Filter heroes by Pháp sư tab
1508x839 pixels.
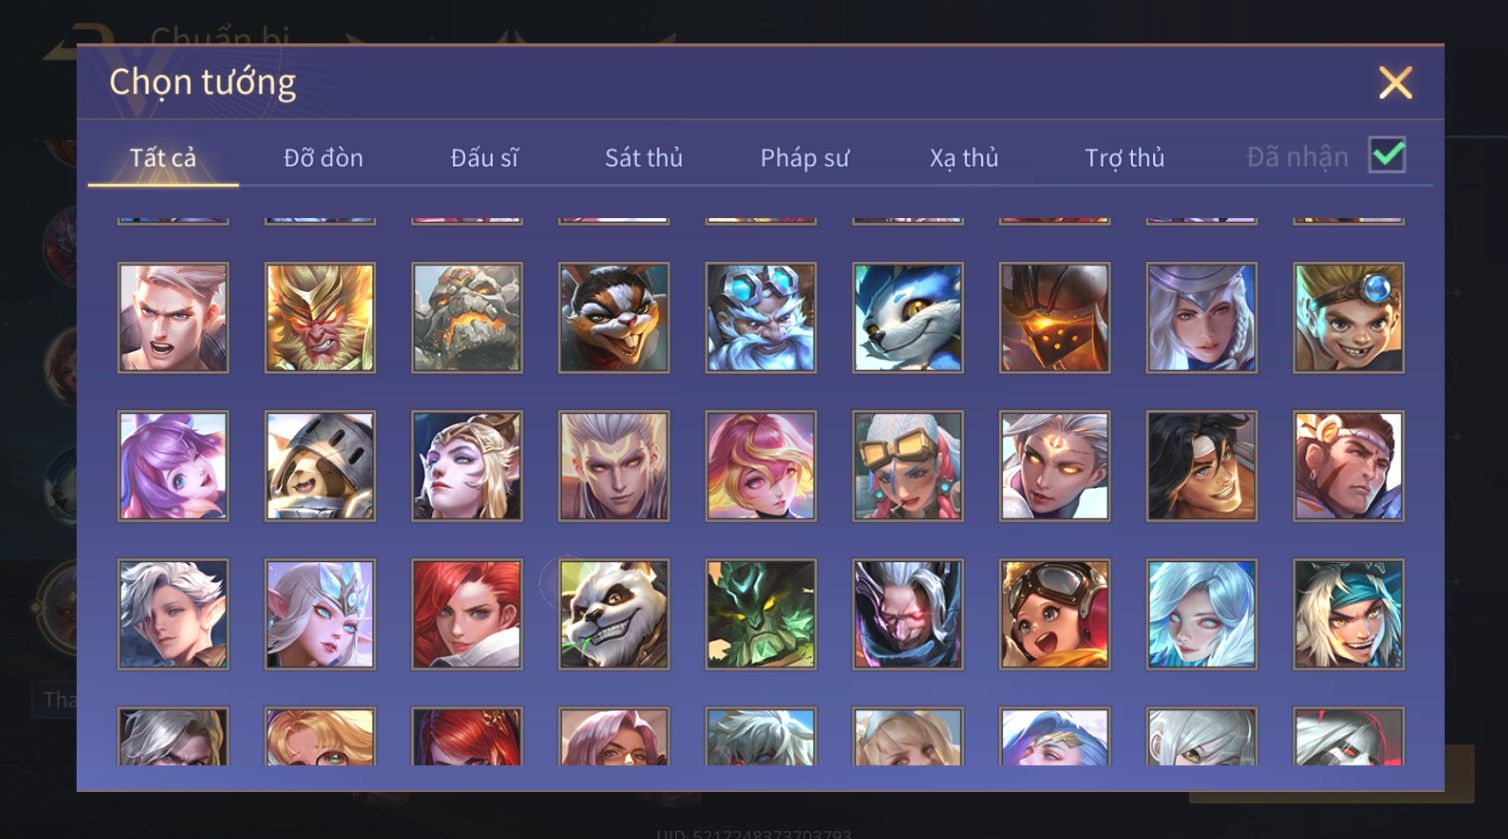[805, 158]
